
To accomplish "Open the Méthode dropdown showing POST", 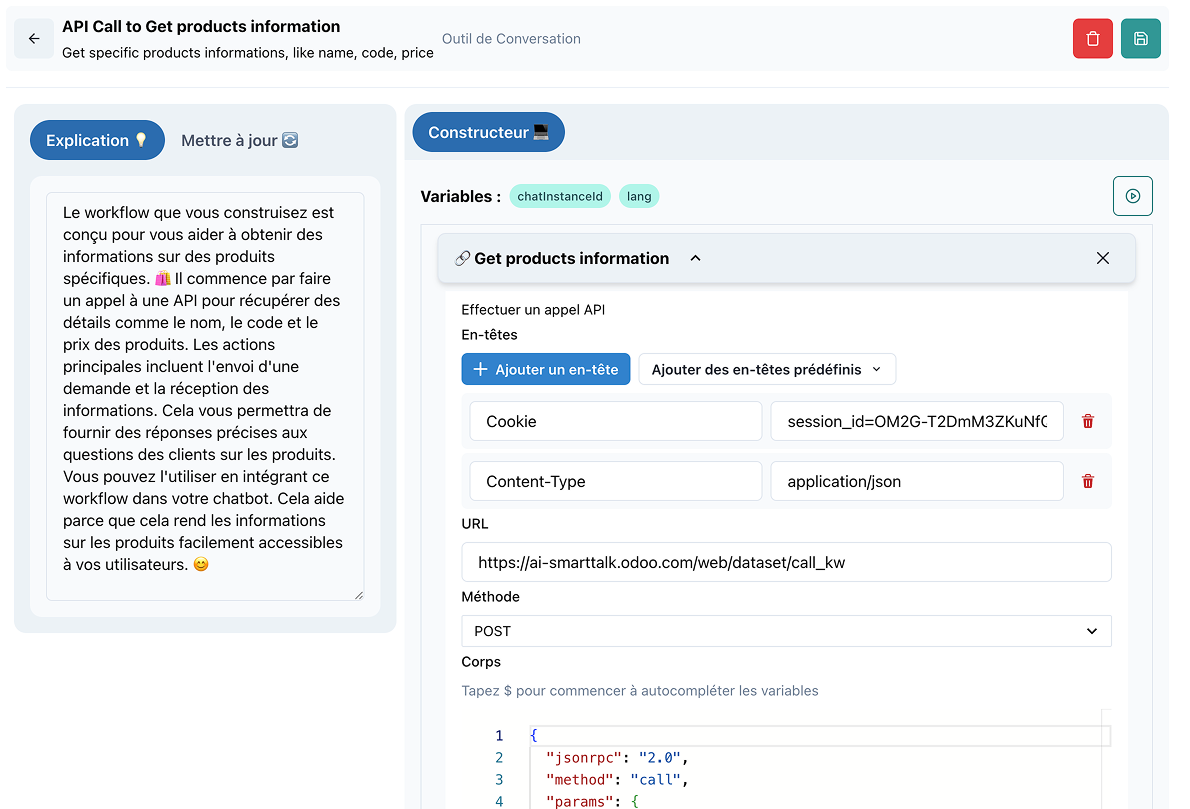I will 786,630.
